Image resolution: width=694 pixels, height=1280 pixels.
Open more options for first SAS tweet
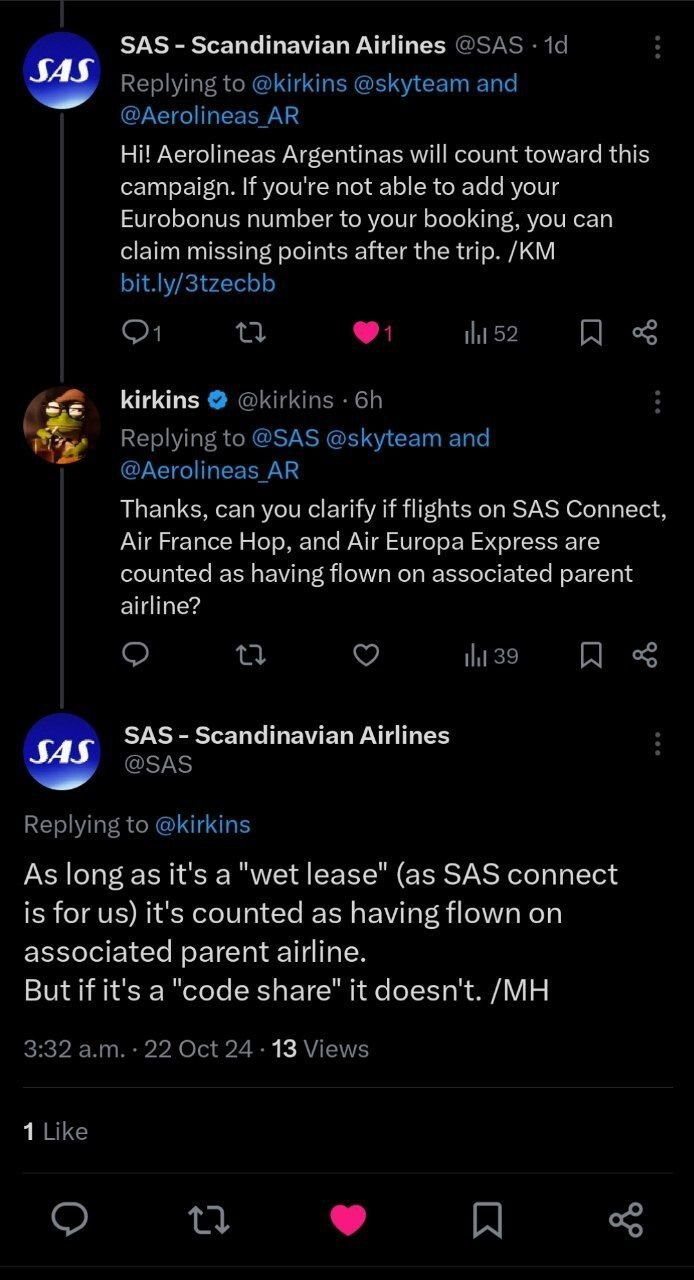(x=657, y=47)
